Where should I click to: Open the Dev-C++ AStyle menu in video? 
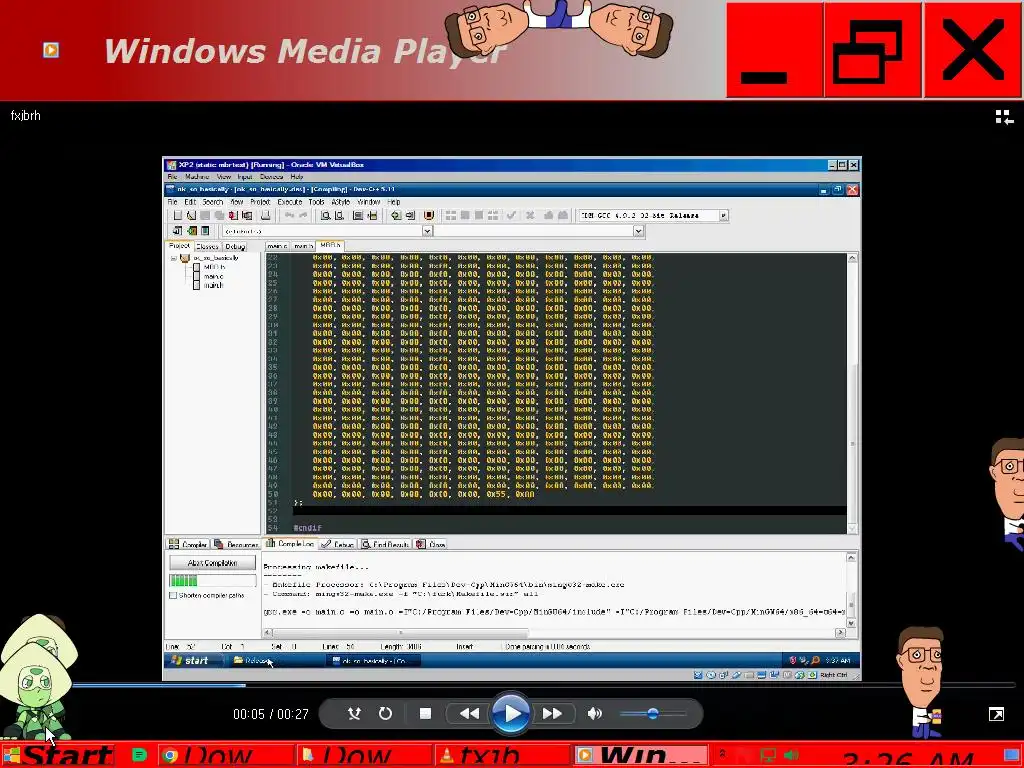tap(340, 202)
